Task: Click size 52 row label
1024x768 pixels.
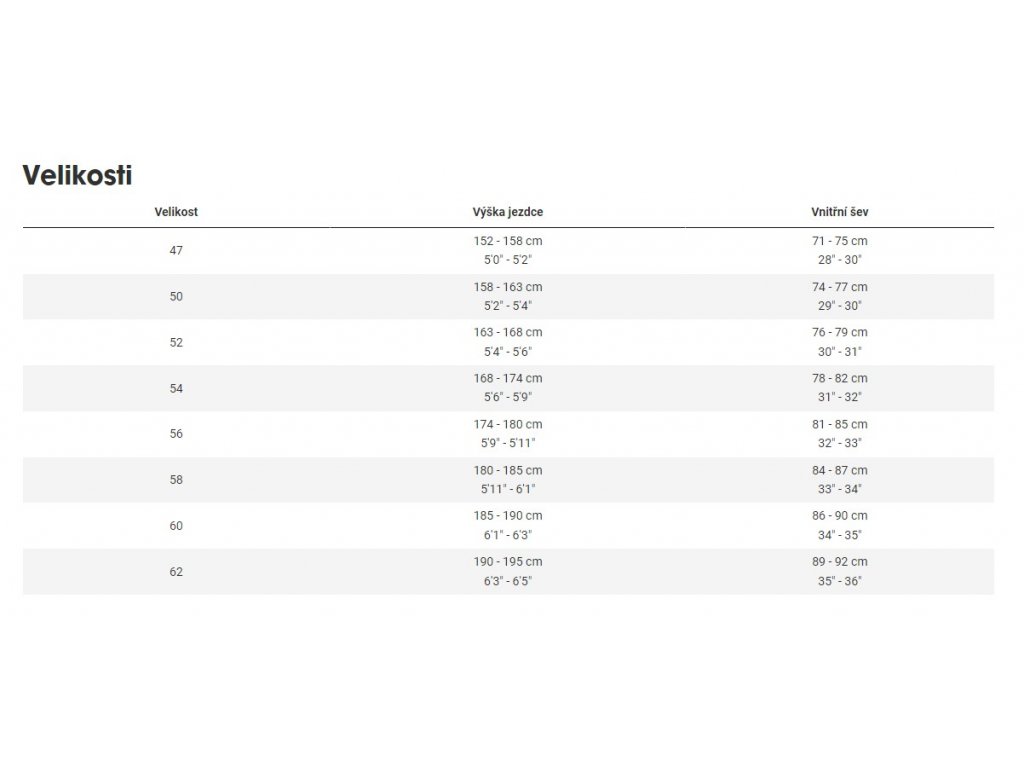Action: coord(176,342)
